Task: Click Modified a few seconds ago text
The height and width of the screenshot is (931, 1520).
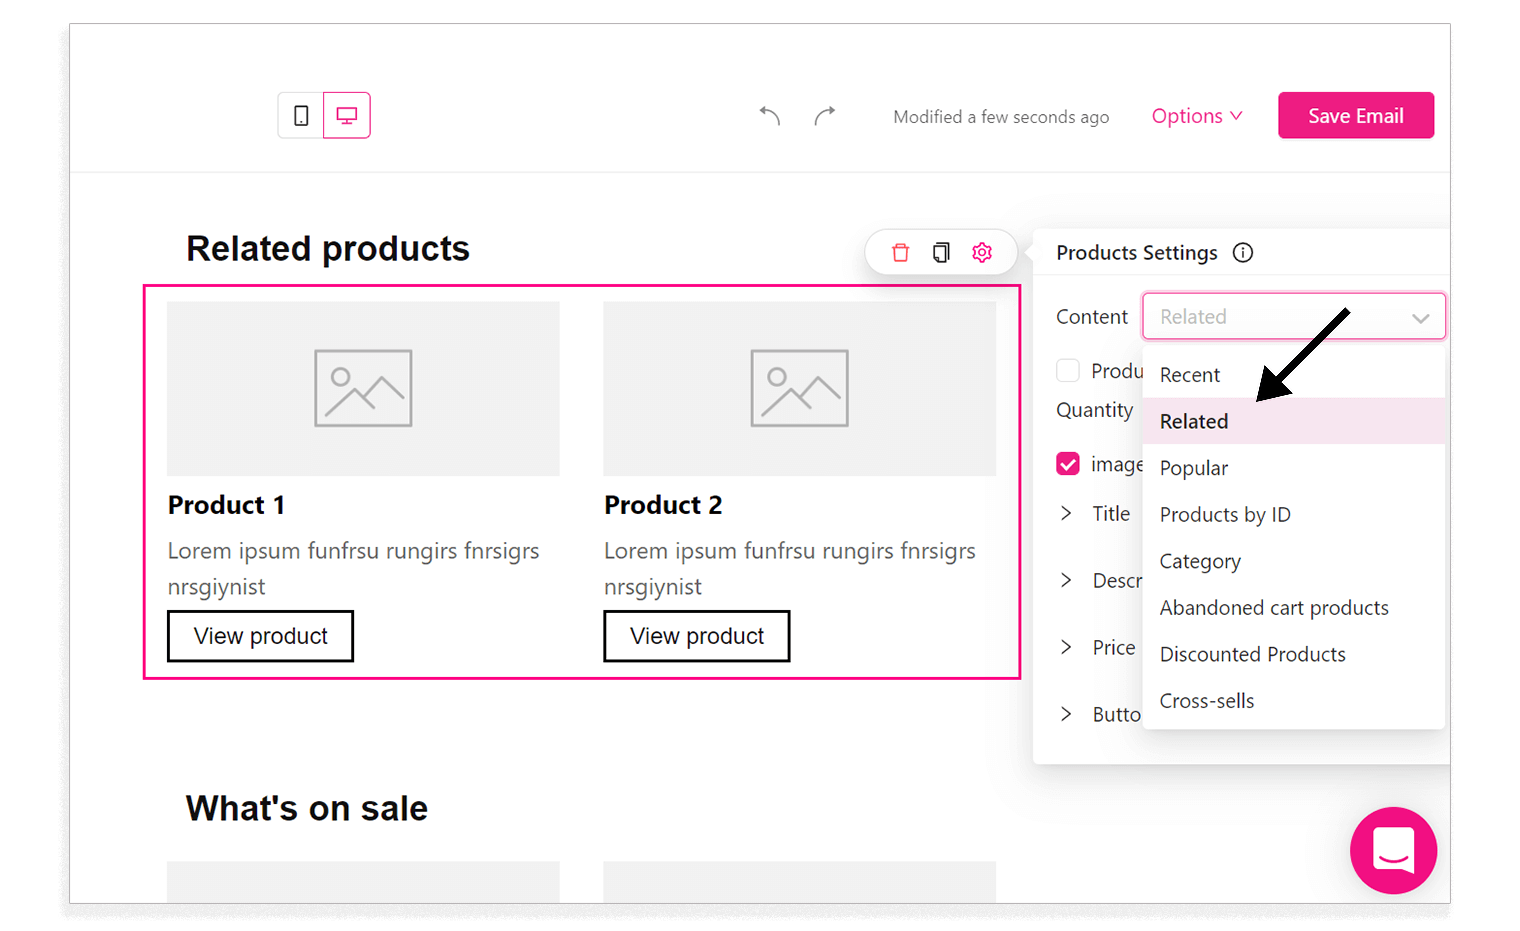Action: coord(1001,117)
